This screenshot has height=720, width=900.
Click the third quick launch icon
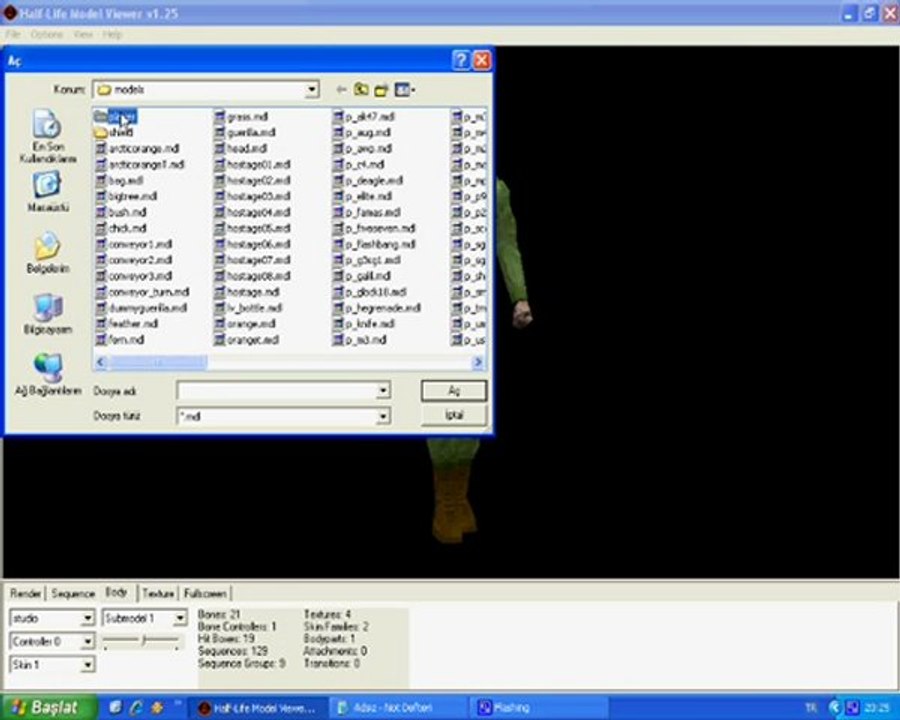[157, 707]
